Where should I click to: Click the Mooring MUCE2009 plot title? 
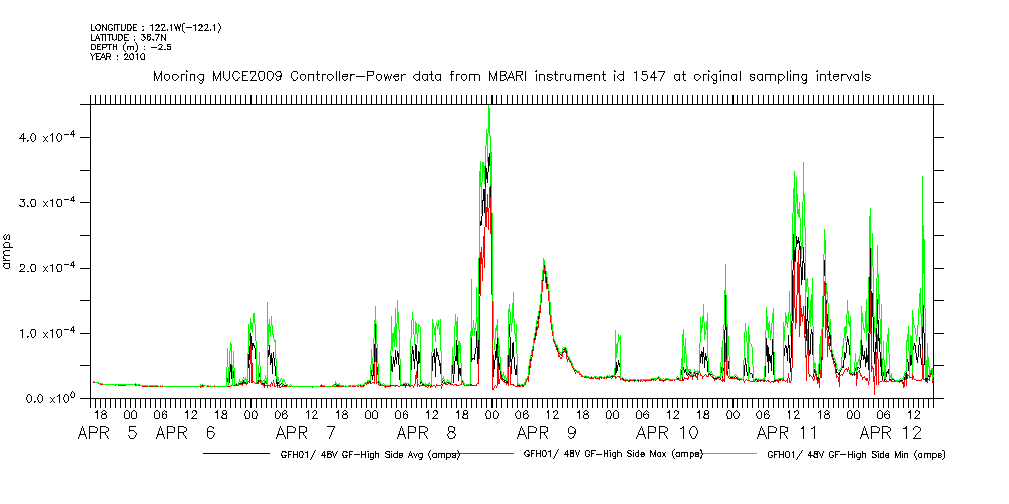511,76
